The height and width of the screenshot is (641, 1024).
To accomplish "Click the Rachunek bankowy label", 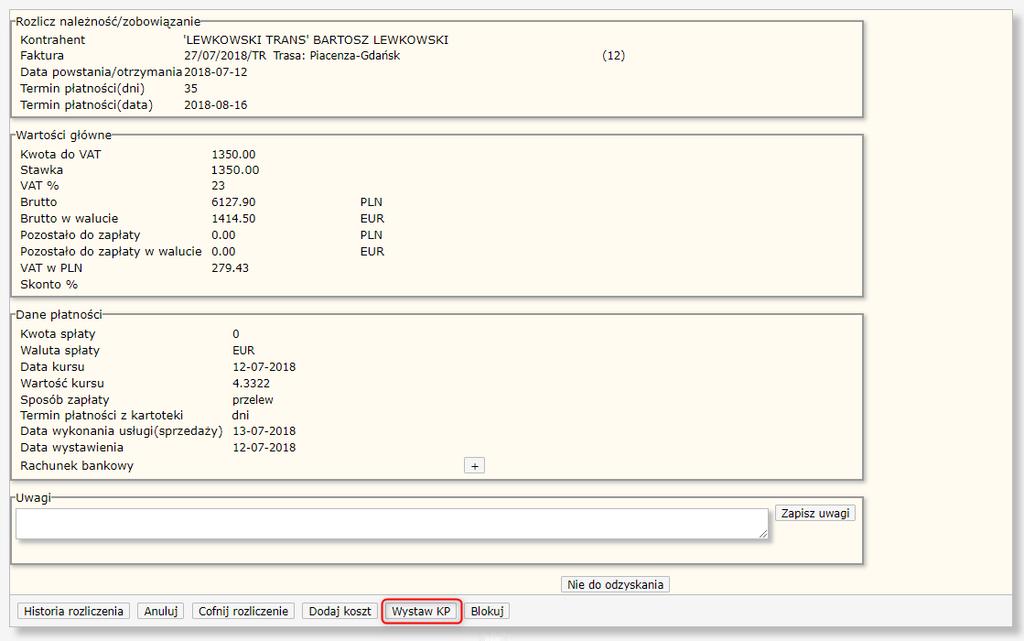I will pos(77,466).
